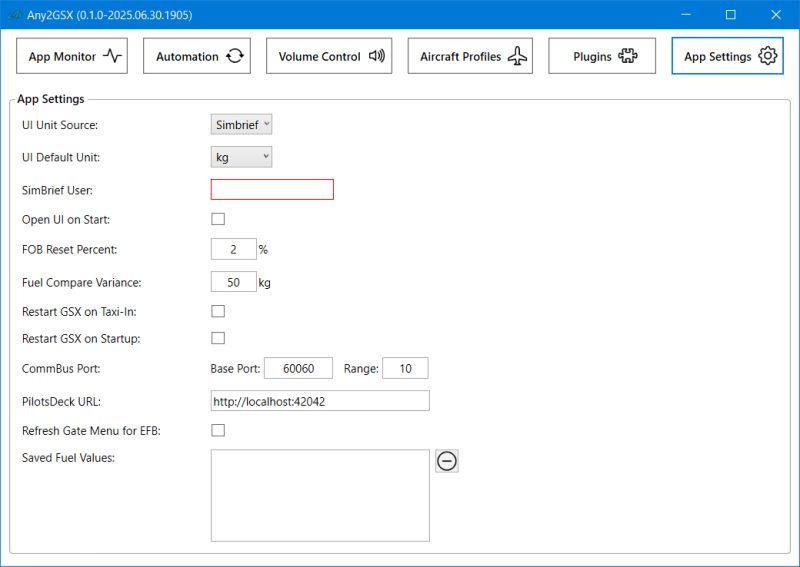This screenshot has width=800, height=567.
Task: Open the App Monitor tab
Action: [x=72, y=56]
